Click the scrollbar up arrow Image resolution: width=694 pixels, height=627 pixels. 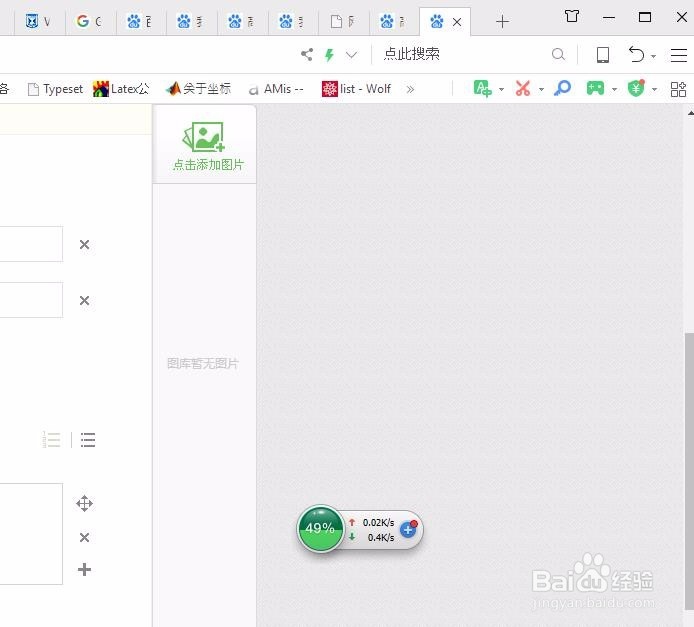tap(690, 113)
